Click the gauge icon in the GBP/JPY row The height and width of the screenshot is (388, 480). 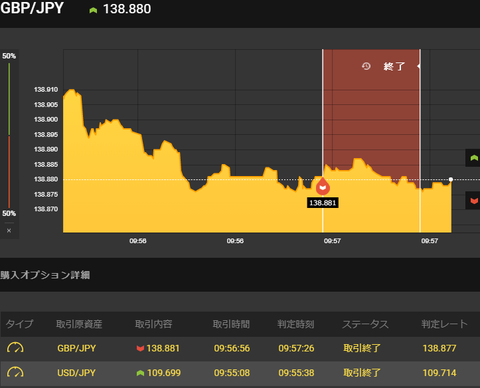[15, 348]
